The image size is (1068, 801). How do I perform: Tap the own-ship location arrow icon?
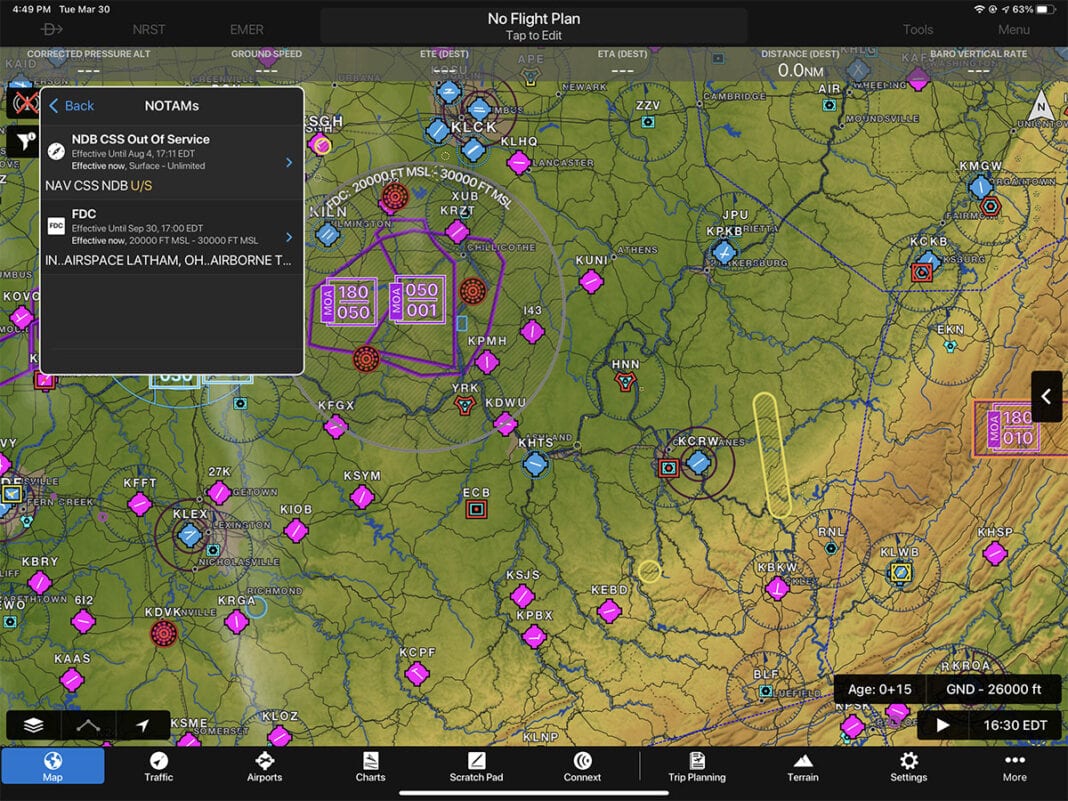pyautogui.click(x=143, y=725)
